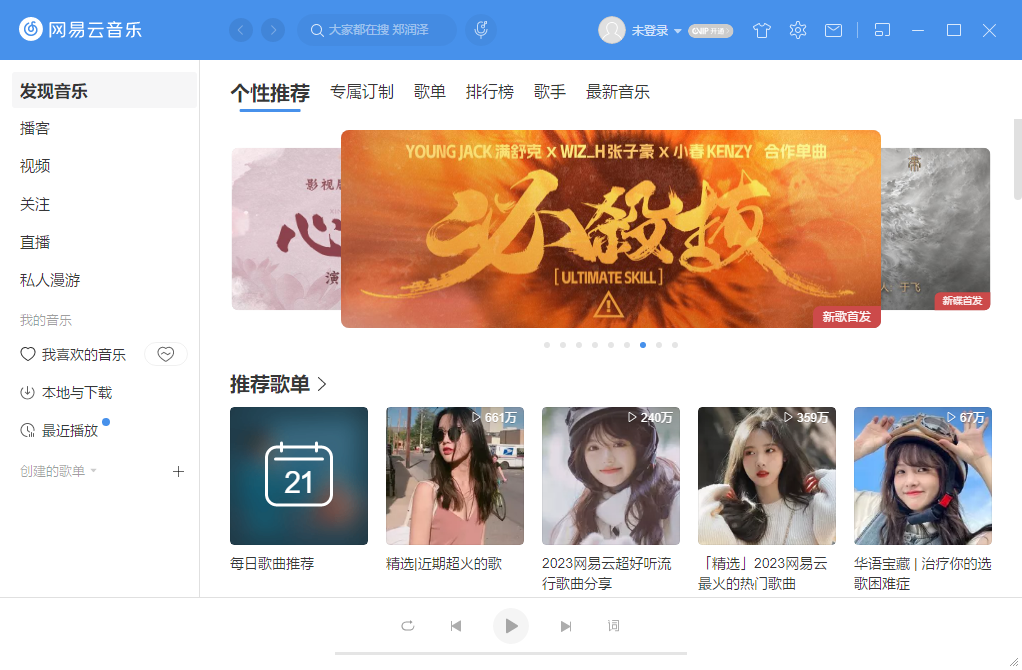Click the VIP 开通 badge button

pos(710,31)
